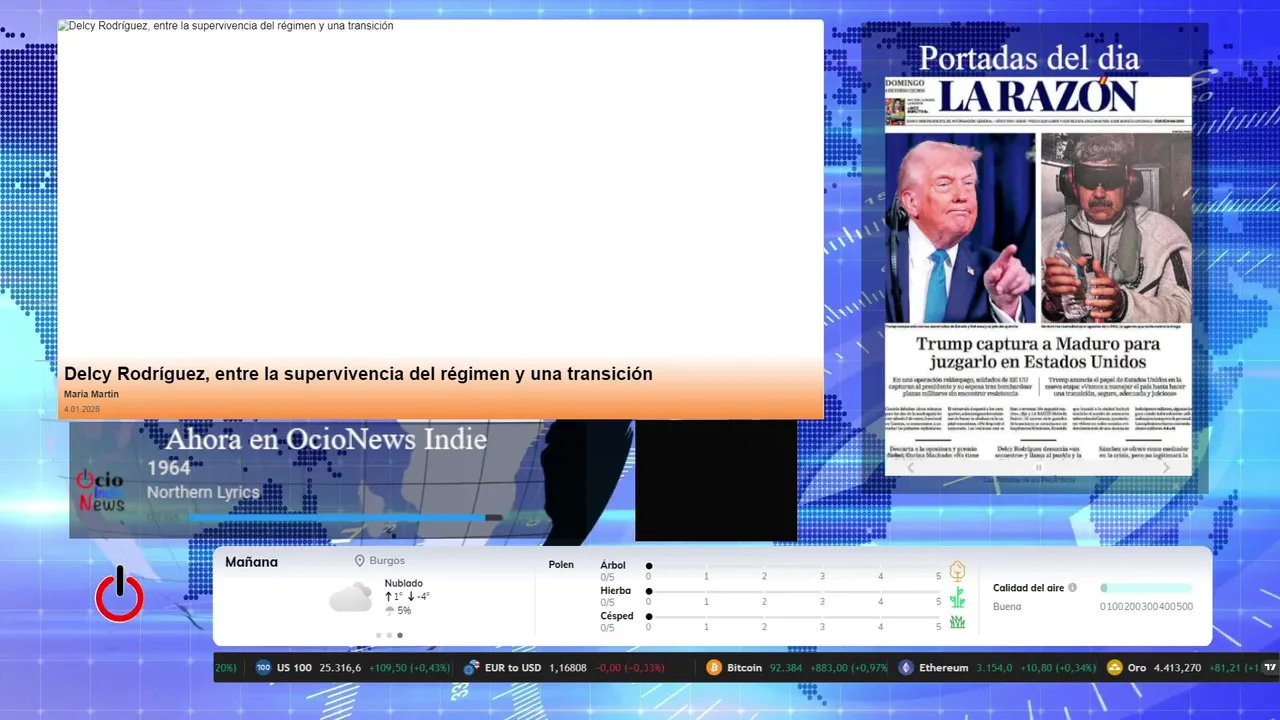Click the Árbol tree pollen icon
This screenshot has height=720, width=1280.
(957, 571)
